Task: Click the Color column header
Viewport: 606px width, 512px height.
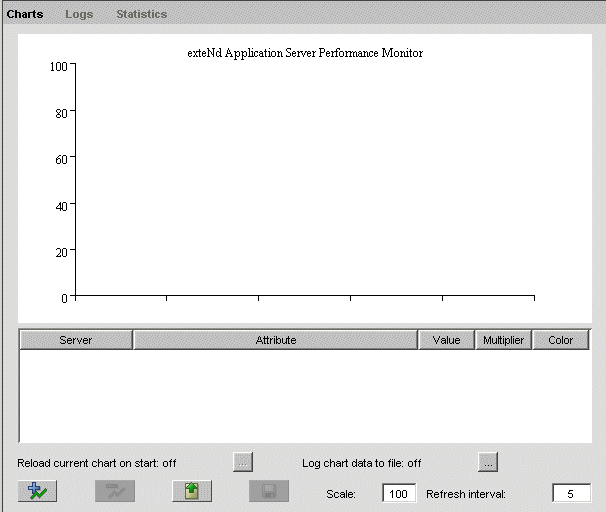Action: (x=561, y=340)
